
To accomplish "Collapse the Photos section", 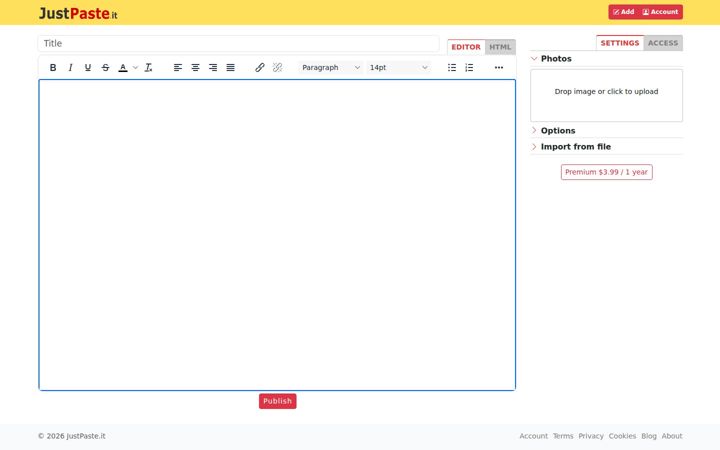I will click(606, 59).
